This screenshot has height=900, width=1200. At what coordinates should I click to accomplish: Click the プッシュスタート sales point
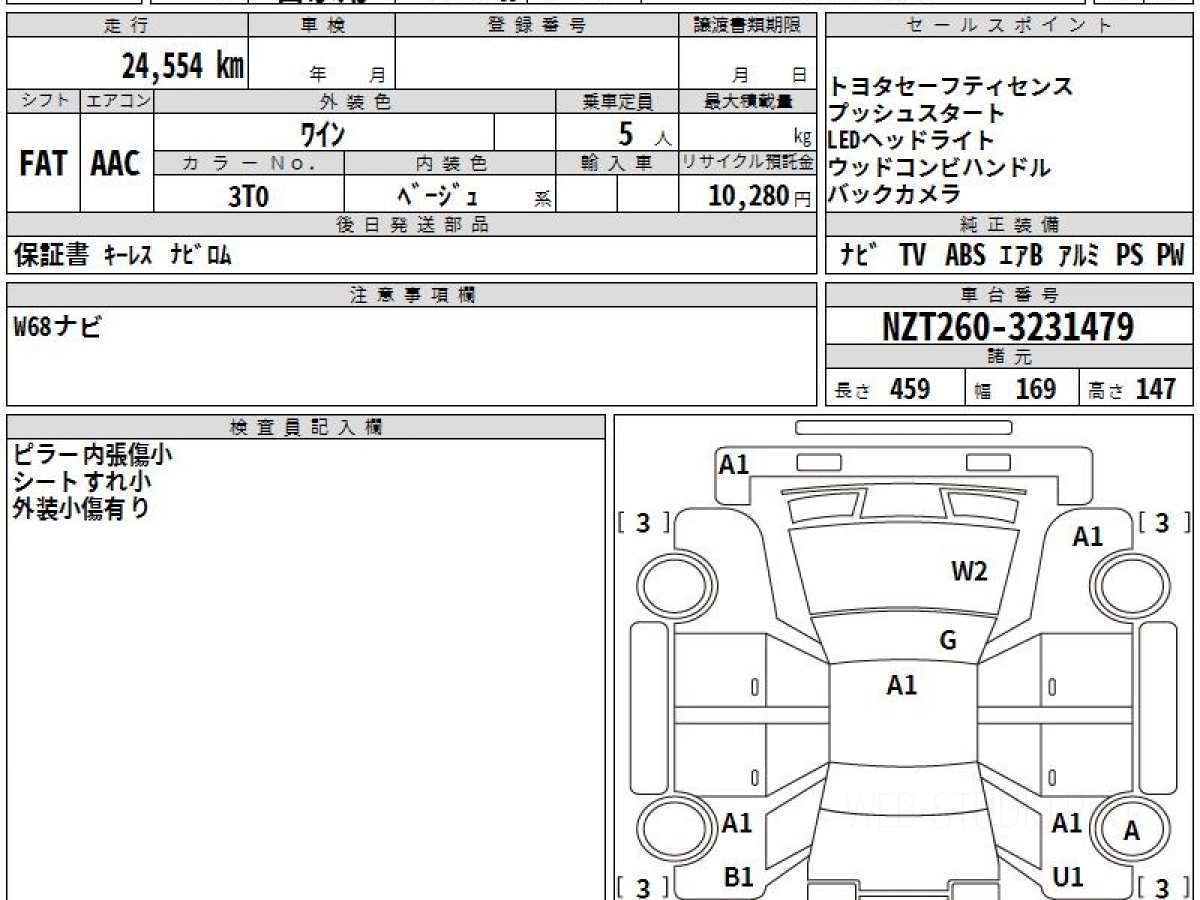pyautogui.click(x=916, y=113)
